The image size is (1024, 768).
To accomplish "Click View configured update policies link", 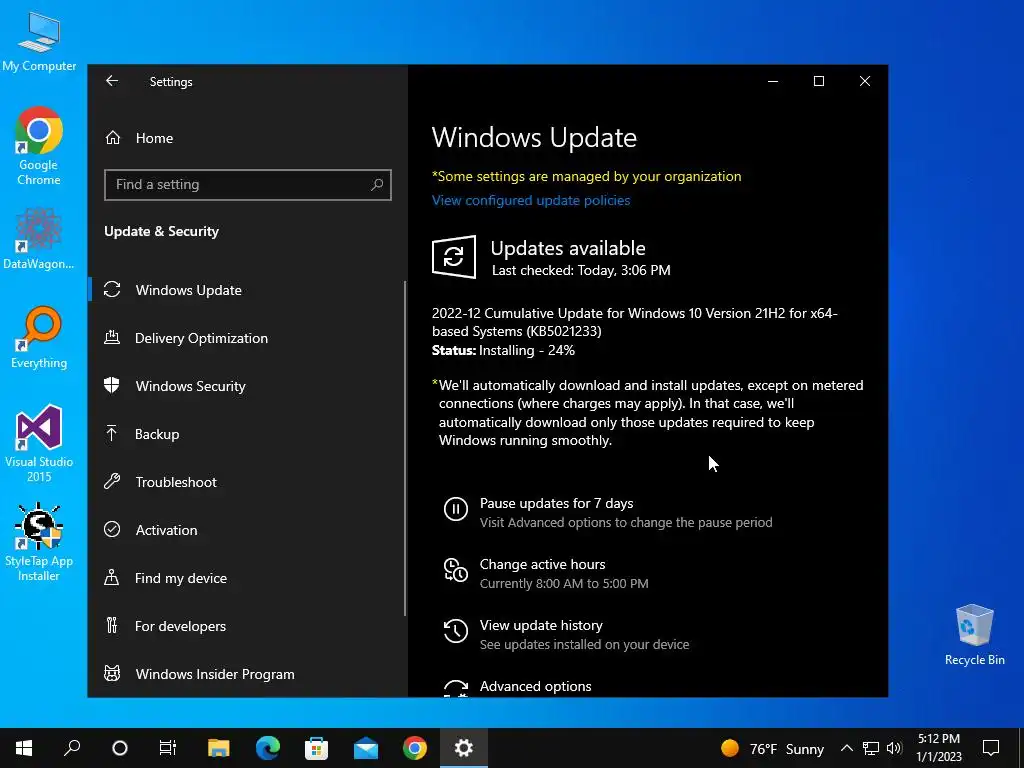I will tap(531, 200).
